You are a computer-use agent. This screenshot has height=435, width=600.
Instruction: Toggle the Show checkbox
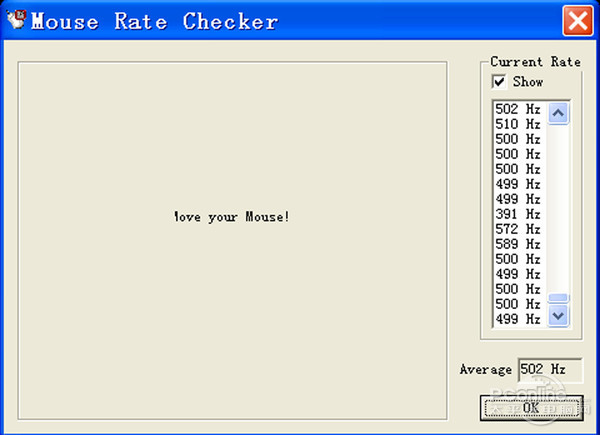pos(499,82)
